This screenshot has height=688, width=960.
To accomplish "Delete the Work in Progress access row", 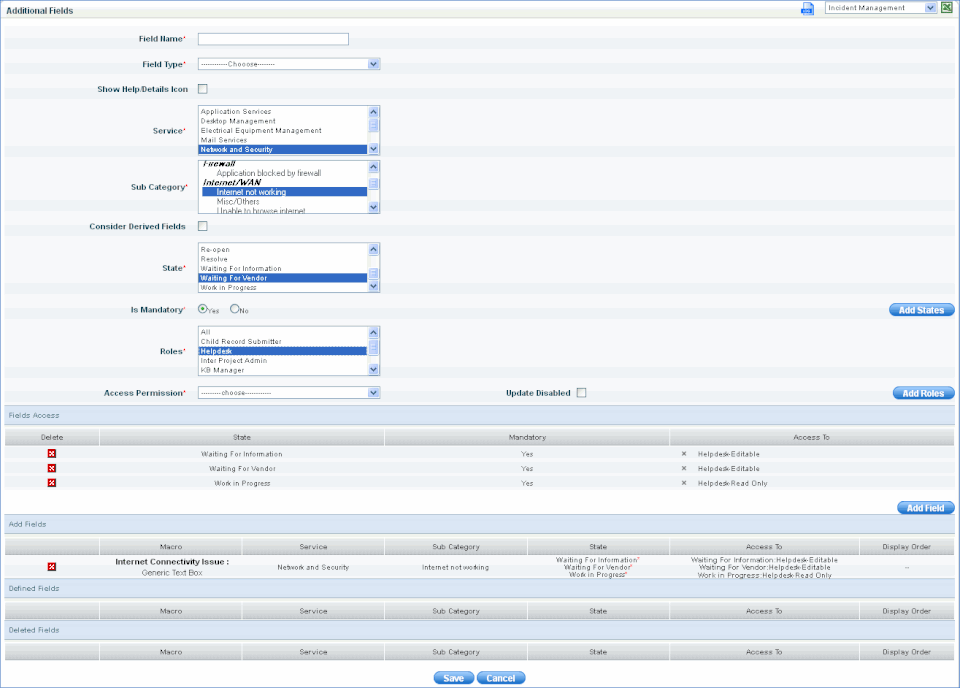I will (52, 483).
